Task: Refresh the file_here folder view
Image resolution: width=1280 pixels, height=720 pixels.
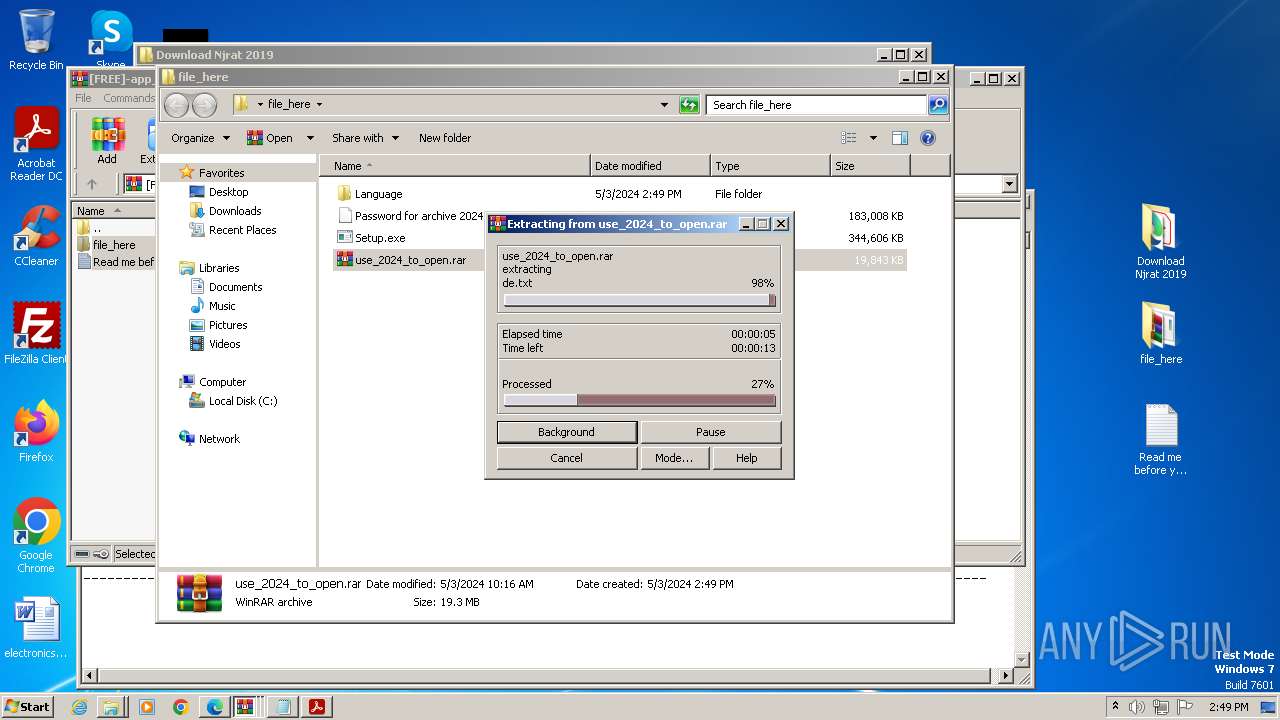Action: (689, 104)
